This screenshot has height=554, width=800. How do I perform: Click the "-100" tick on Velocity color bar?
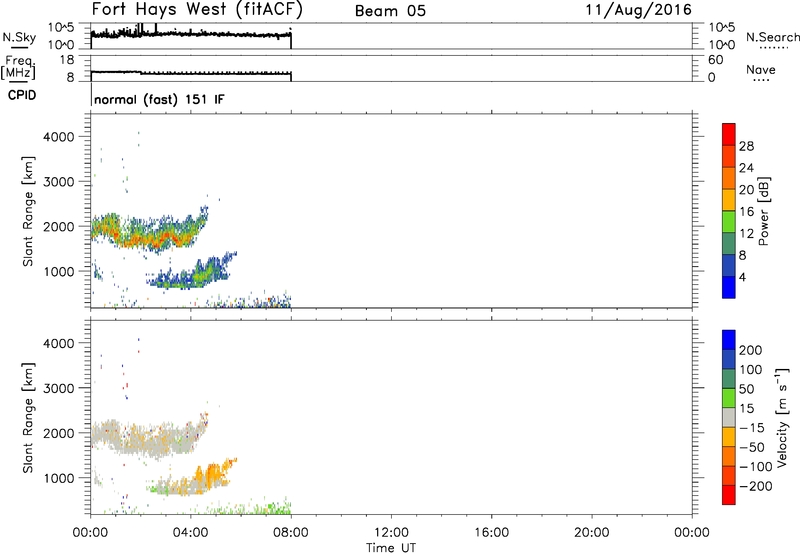[755, 467]
